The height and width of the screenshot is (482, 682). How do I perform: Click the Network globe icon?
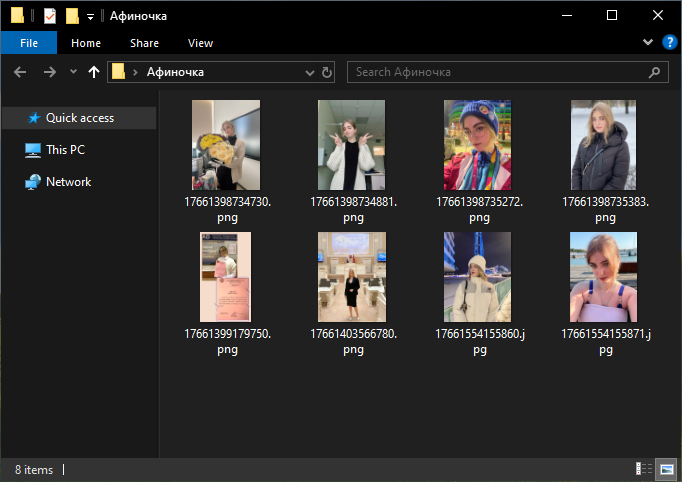point(33,182)
